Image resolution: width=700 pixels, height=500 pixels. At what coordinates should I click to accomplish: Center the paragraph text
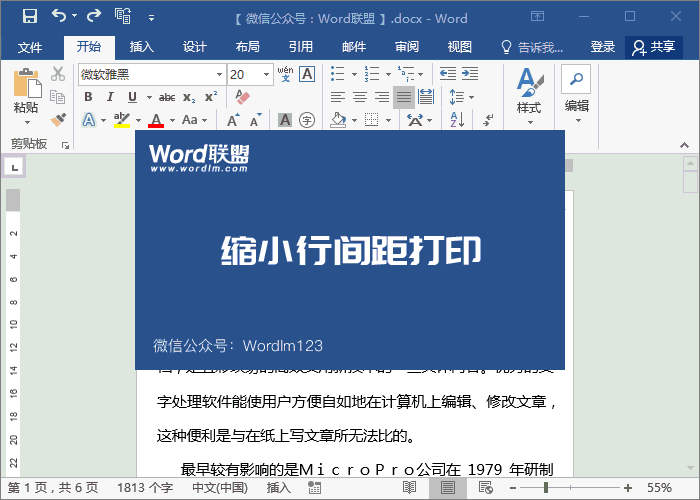[x=360, y=97]
